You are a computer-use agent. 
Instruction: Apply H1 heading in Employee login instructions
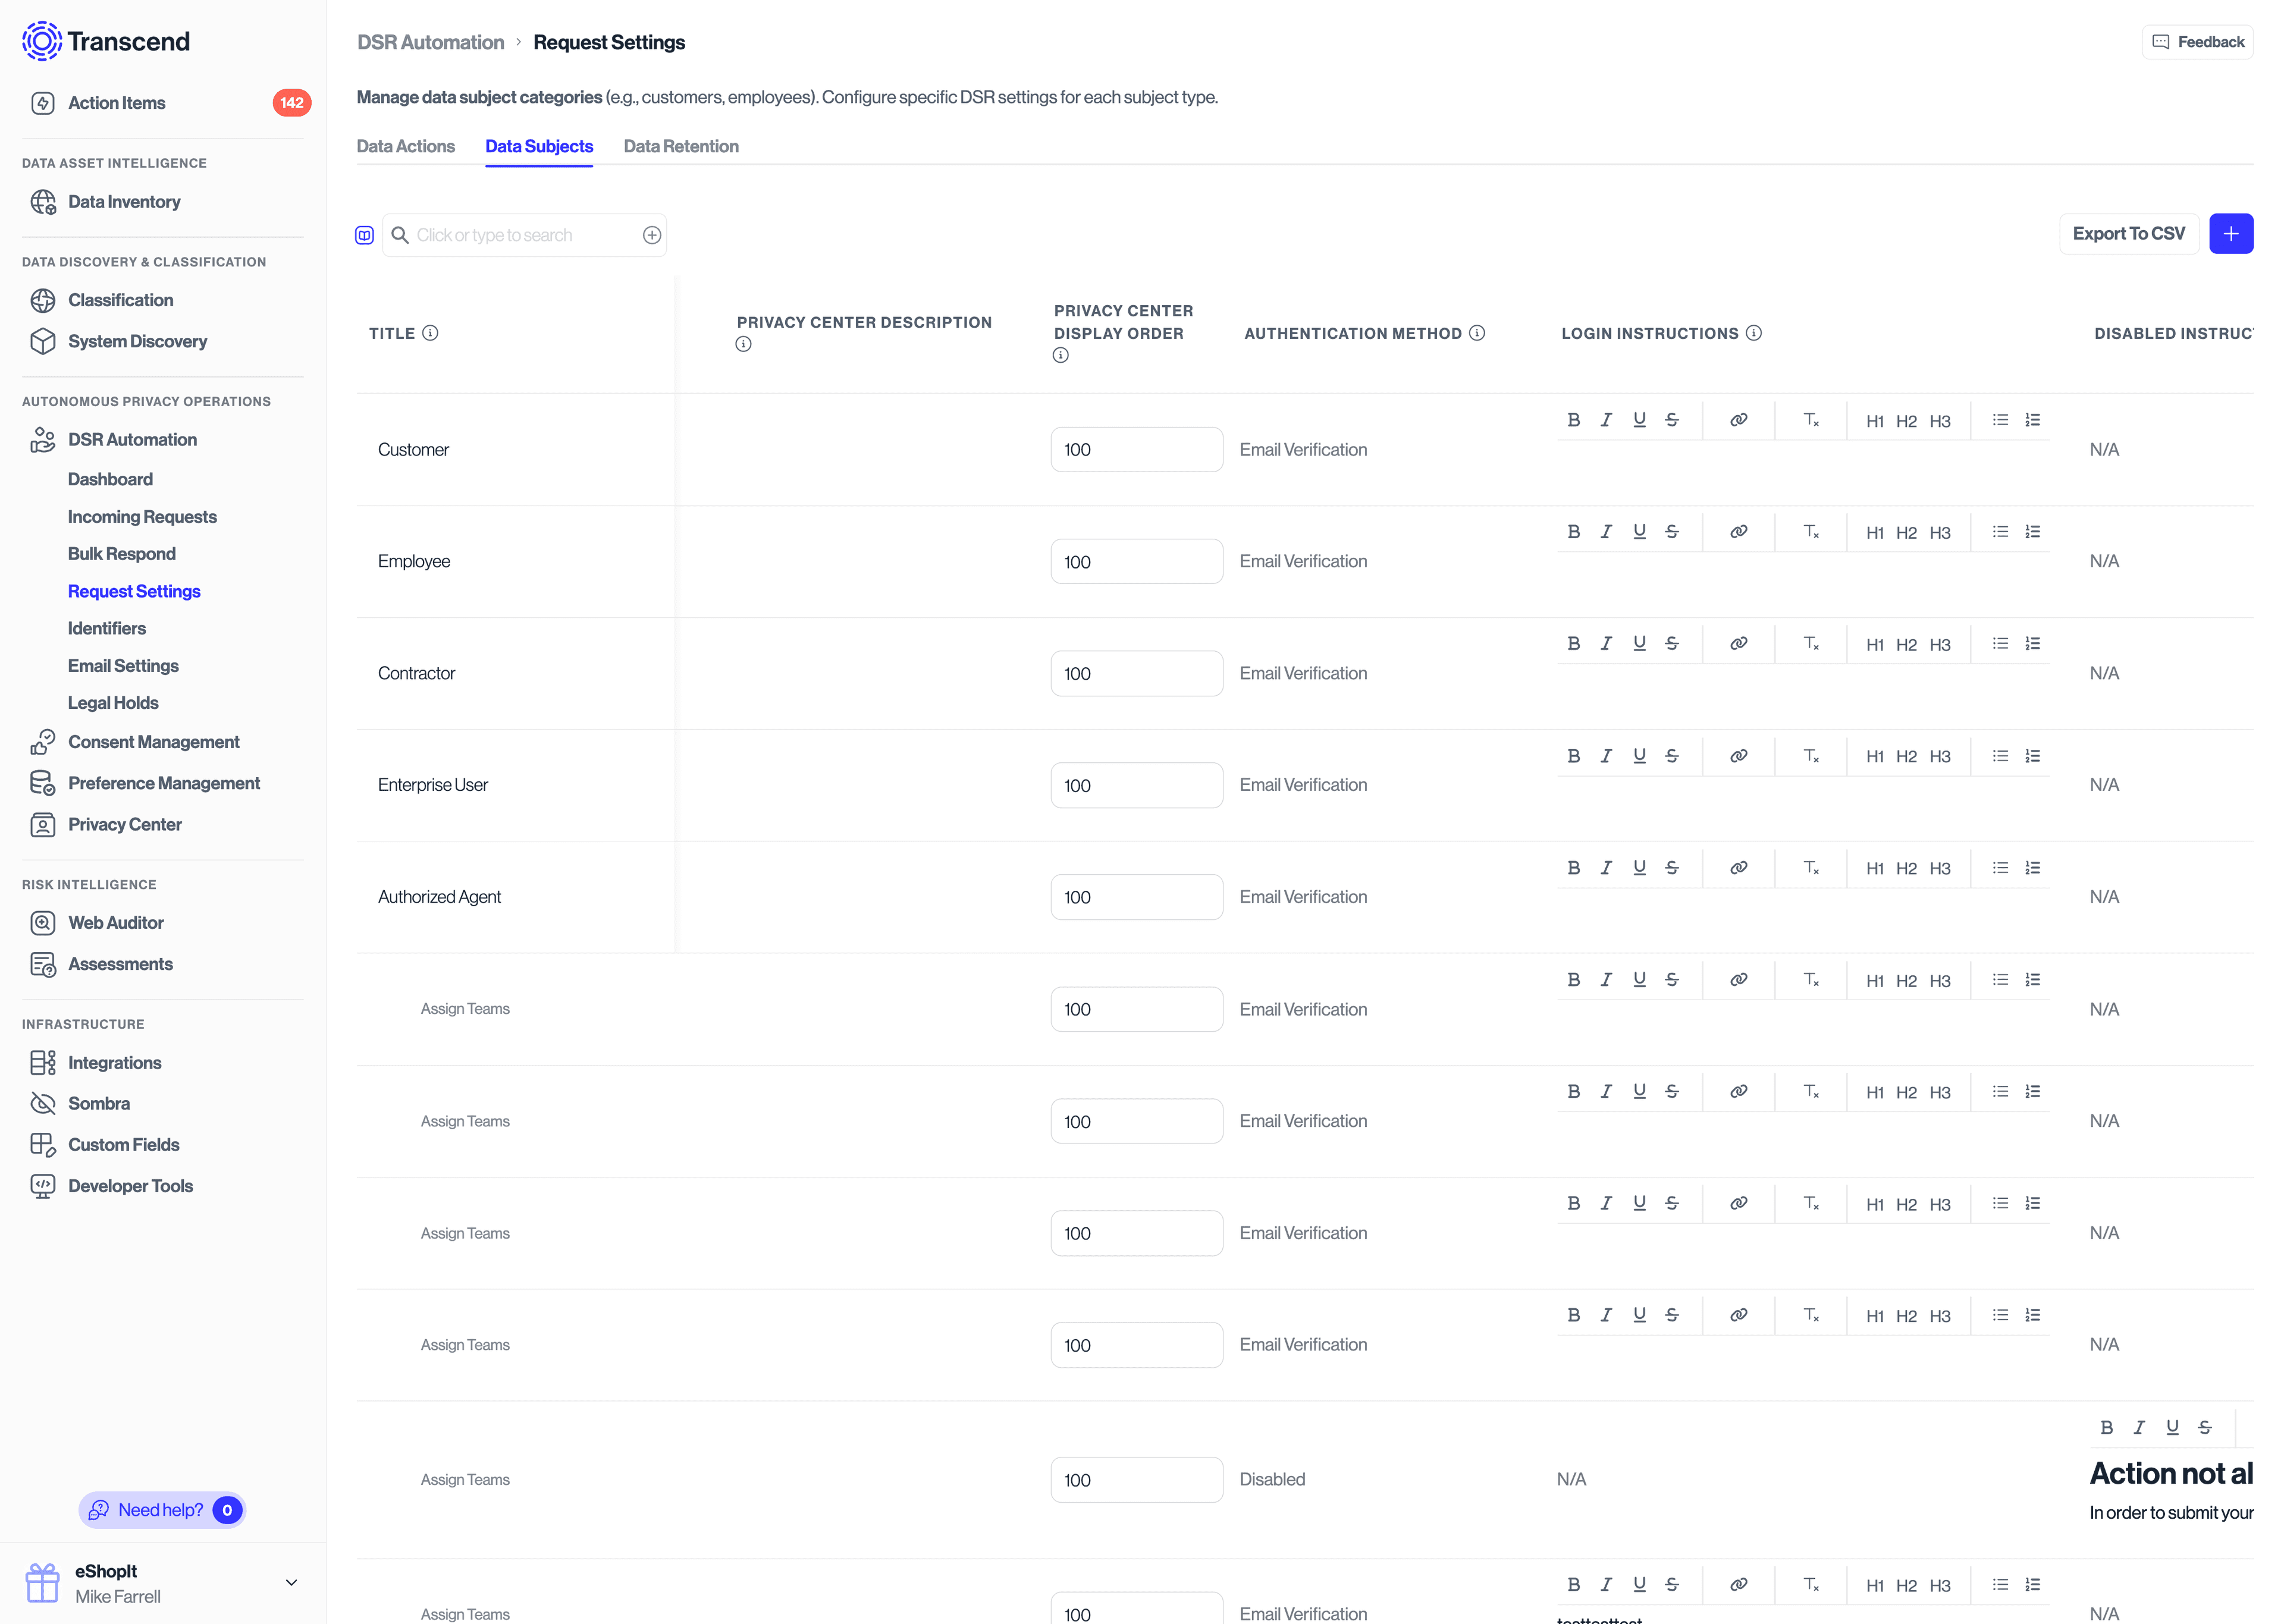[1875, 531]
